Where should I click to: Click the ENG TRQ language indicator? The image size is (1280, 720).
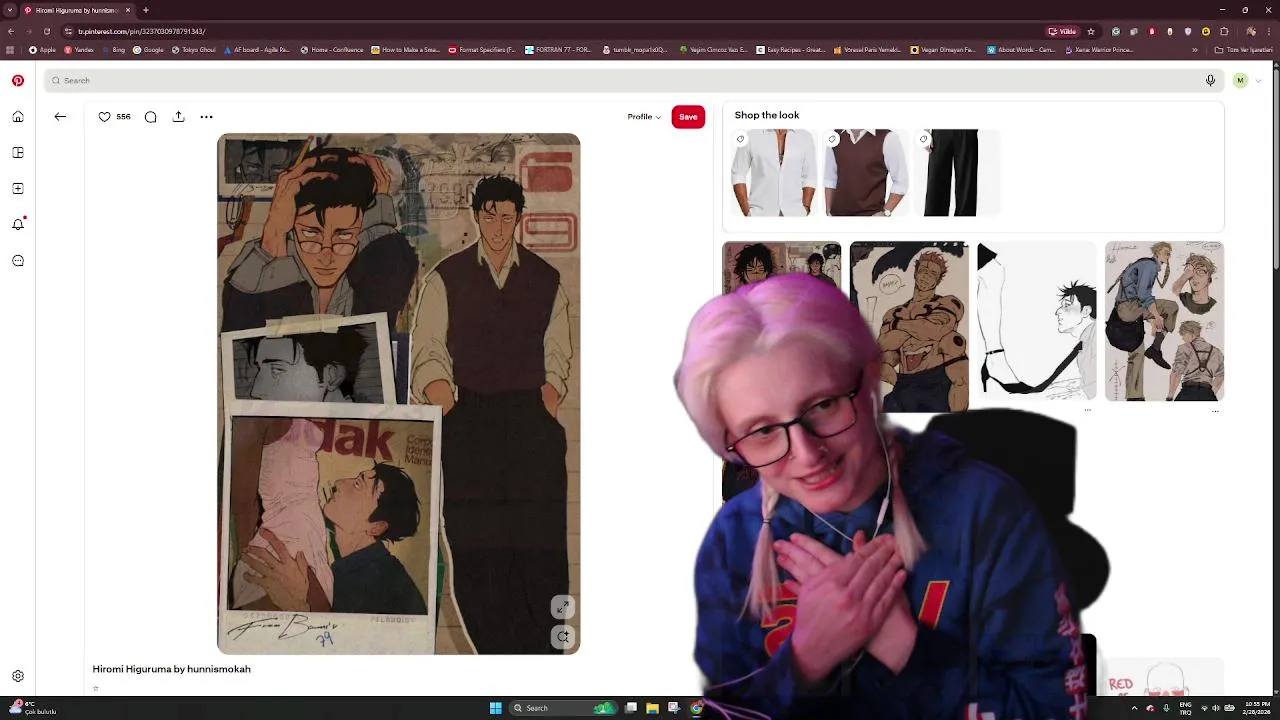click(1186, 708)
